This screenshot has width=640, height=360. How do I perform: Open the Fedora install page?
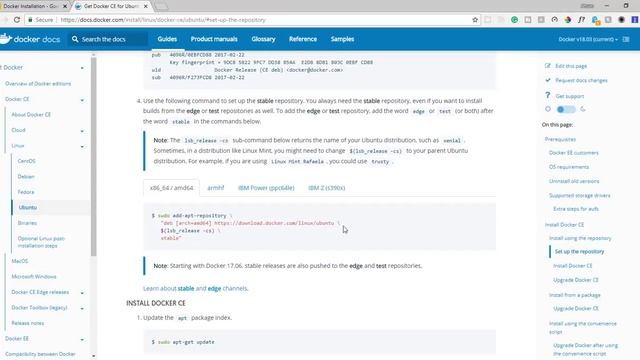tap(26, 192)
